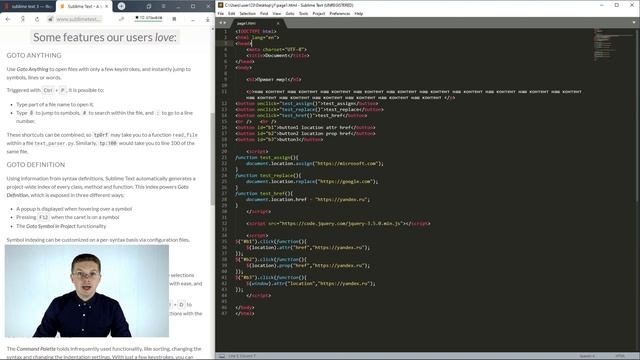Viewport: 640px width, 360px height.
Task: Click line number 1 in the gutter
Action: pos(226,31)
